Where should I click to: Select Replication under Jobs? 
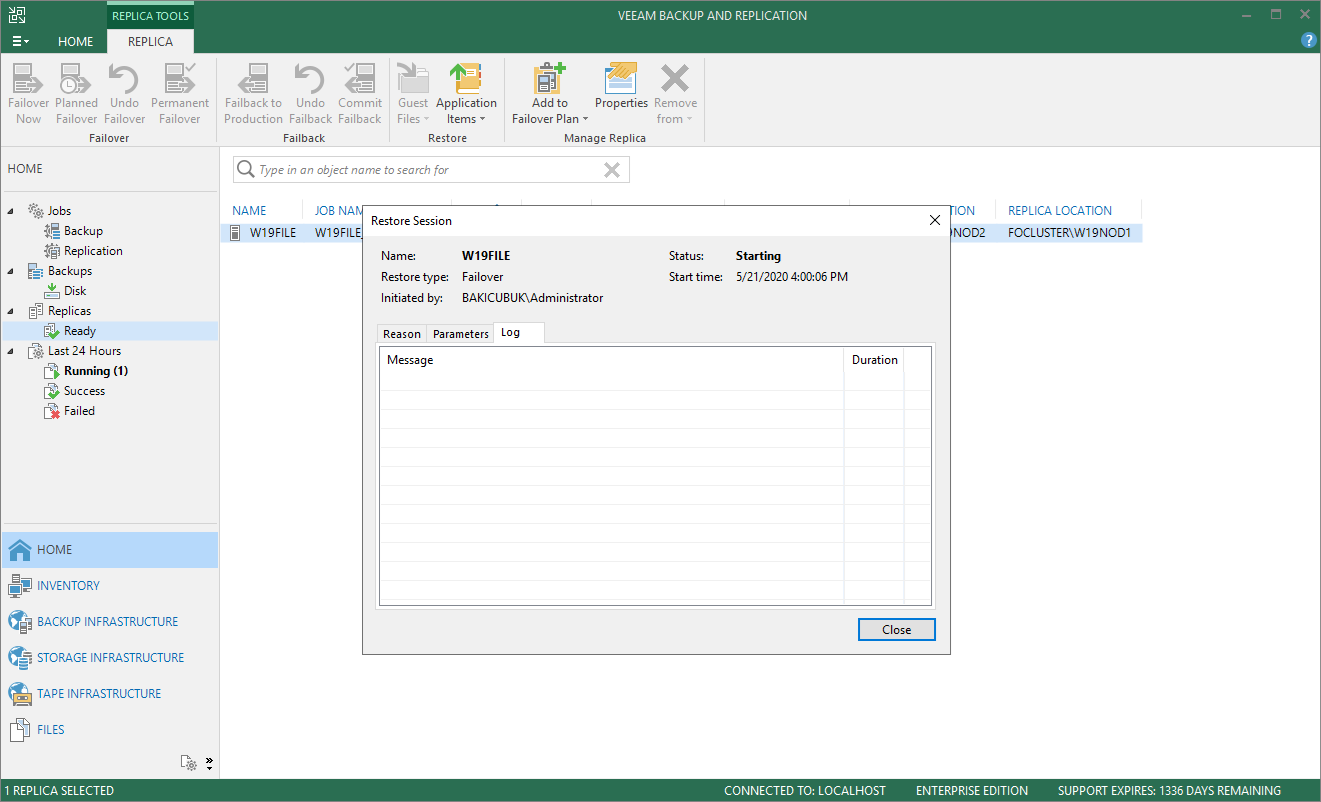tap(93, 251)
